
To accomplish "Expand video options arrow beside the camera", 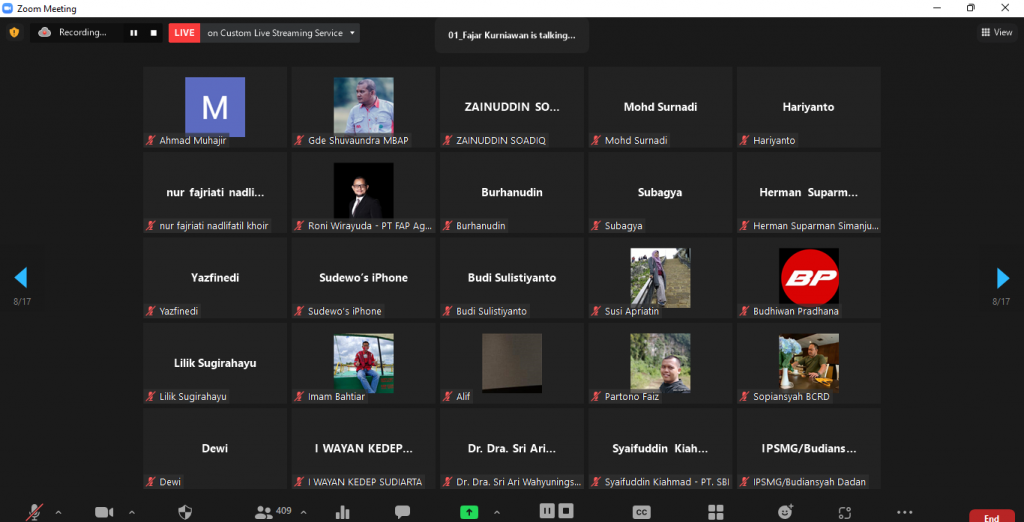I will 131,512.
